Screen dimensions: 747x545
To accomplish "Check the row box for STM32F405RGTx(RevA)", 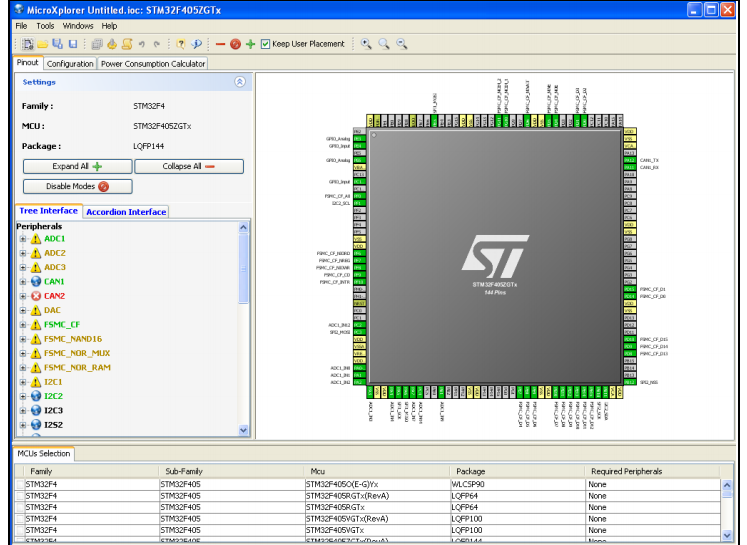I will coord(20,496).
